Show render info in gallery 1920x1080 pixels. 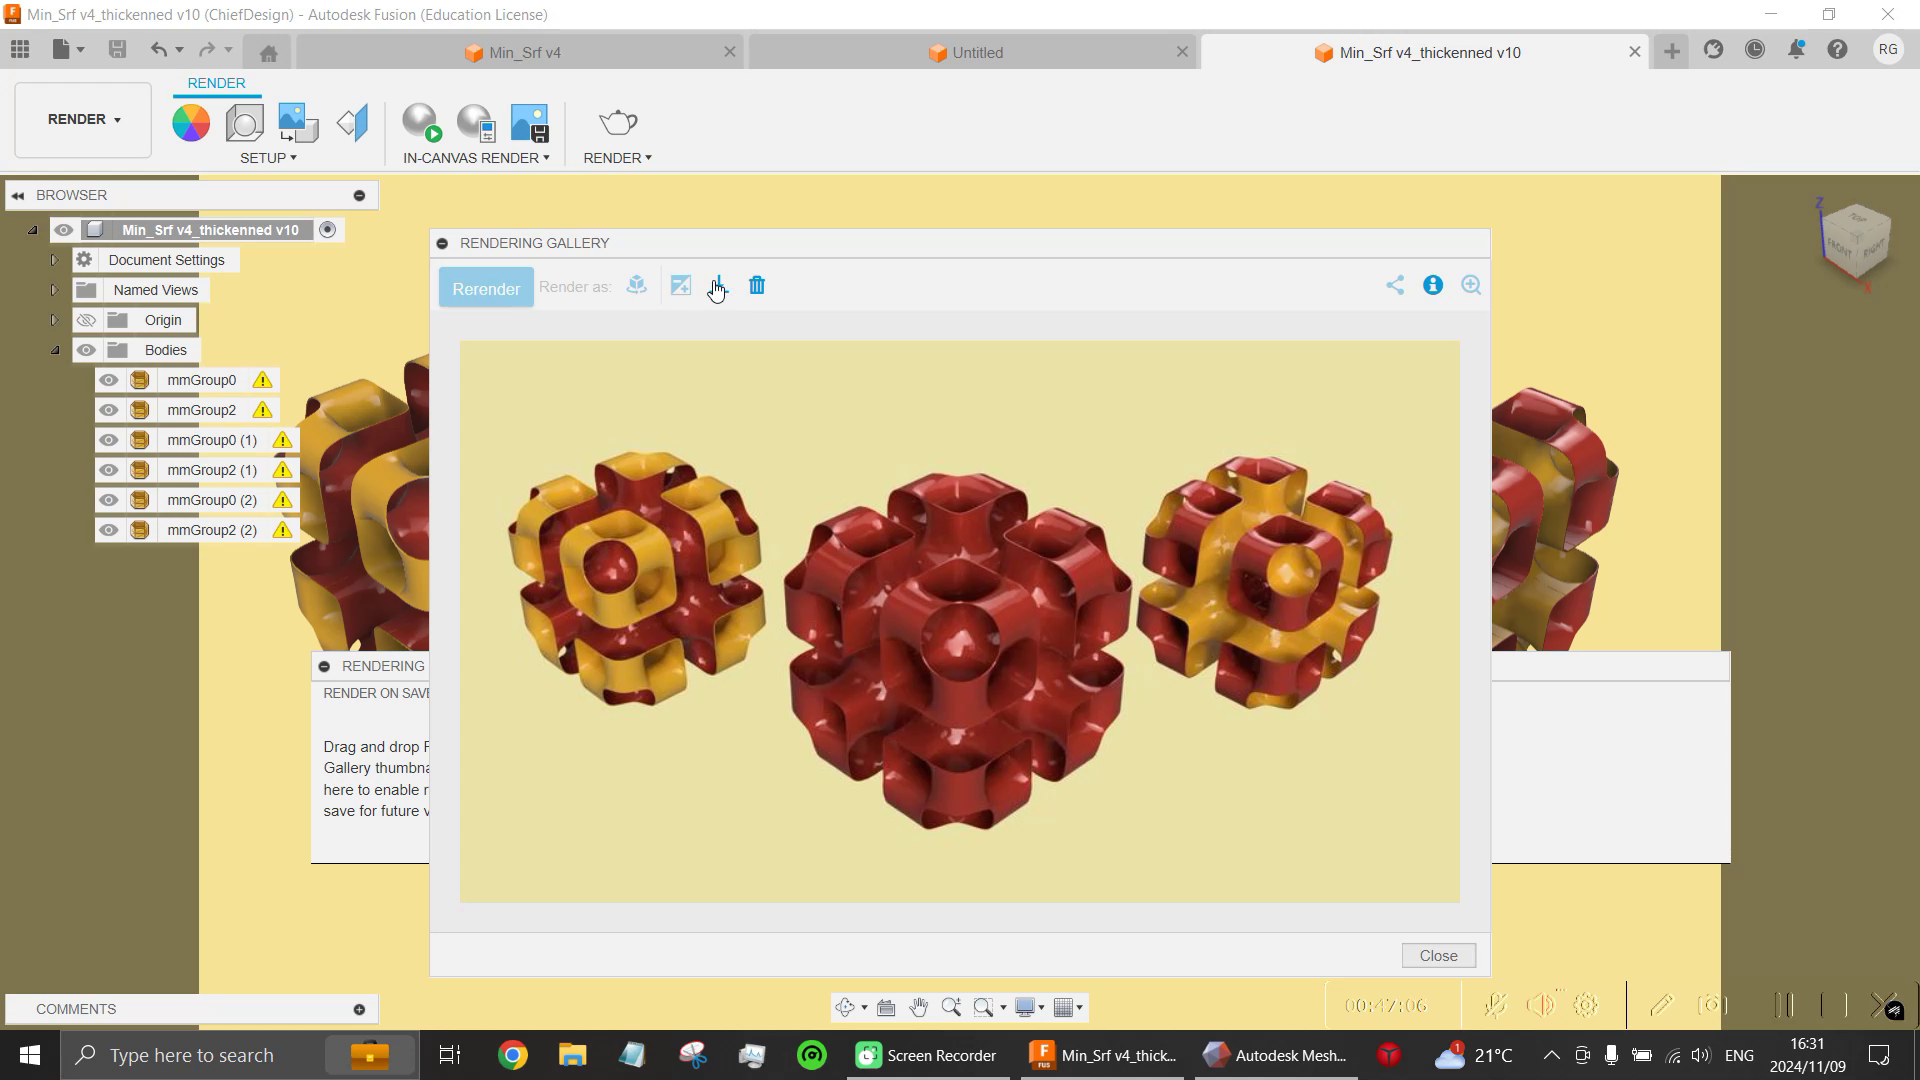tap(1433, 285)
